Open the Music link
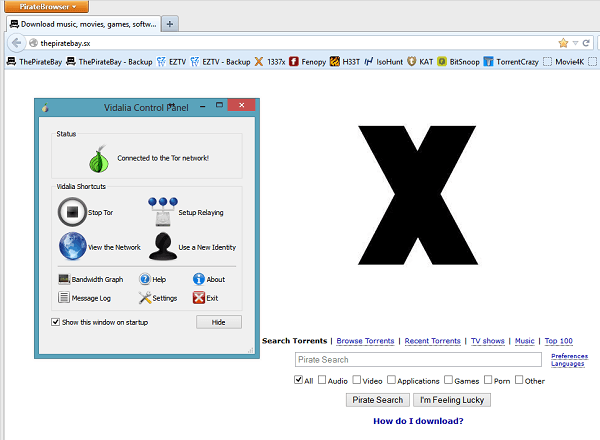The height and width of the screenshot is (440, 600). [x=524, y=341]
